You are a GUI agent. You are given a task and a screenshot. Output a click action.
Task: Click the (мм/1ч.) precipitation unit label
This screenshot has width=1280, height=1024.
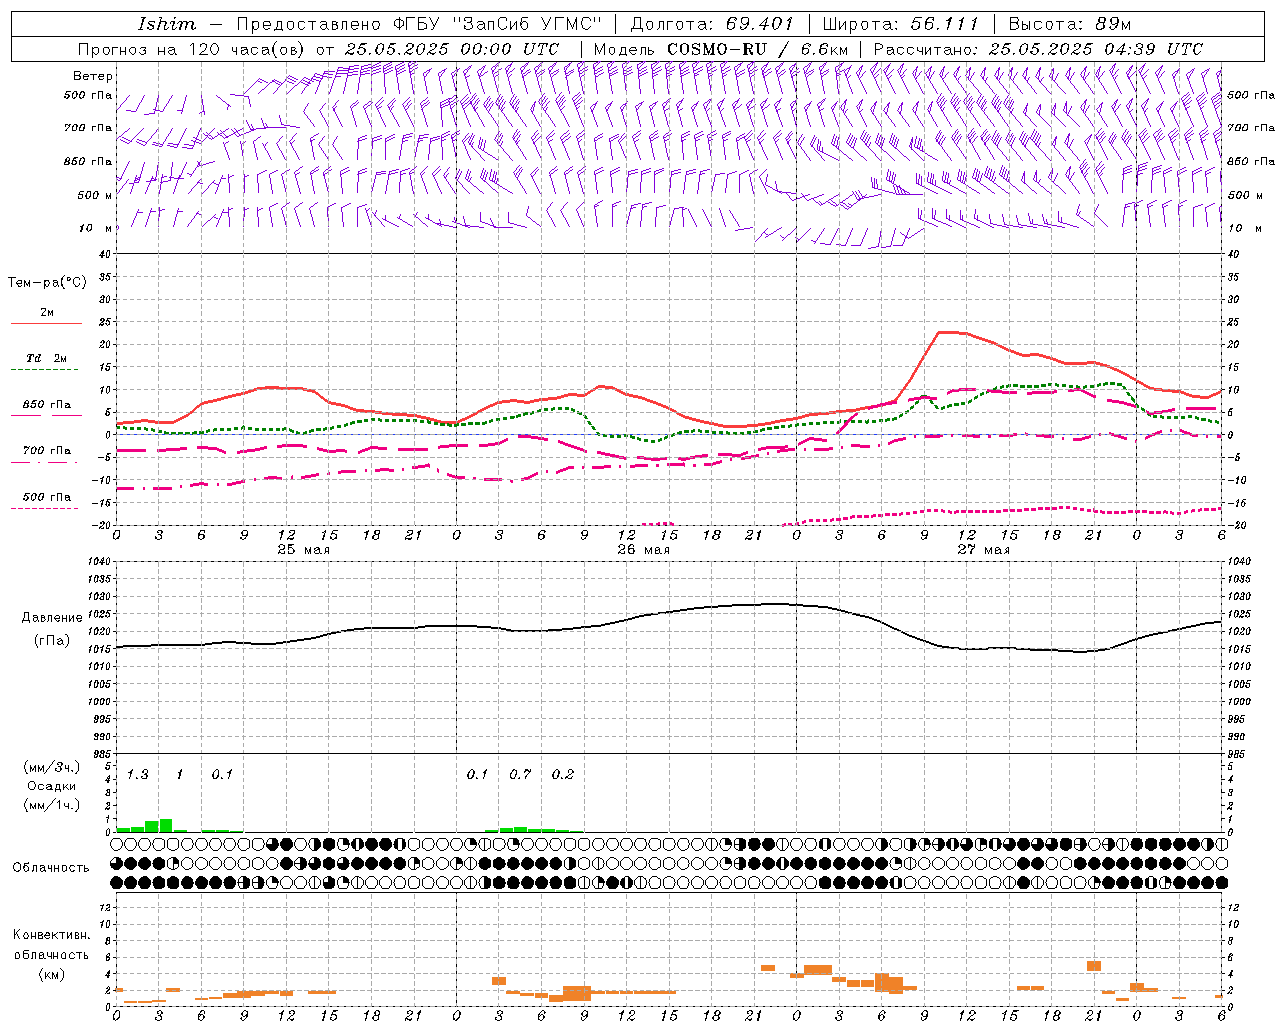(x=52, y=805)
